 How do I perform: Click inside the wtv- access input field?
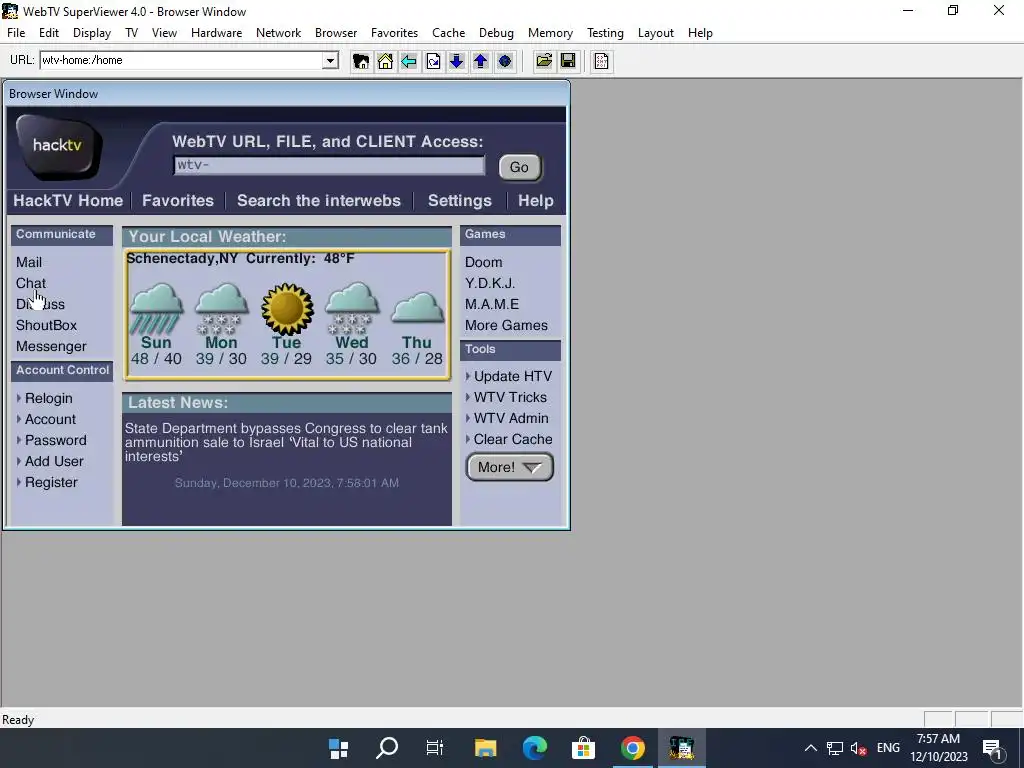pyautogui.click(x=329, y=165)
